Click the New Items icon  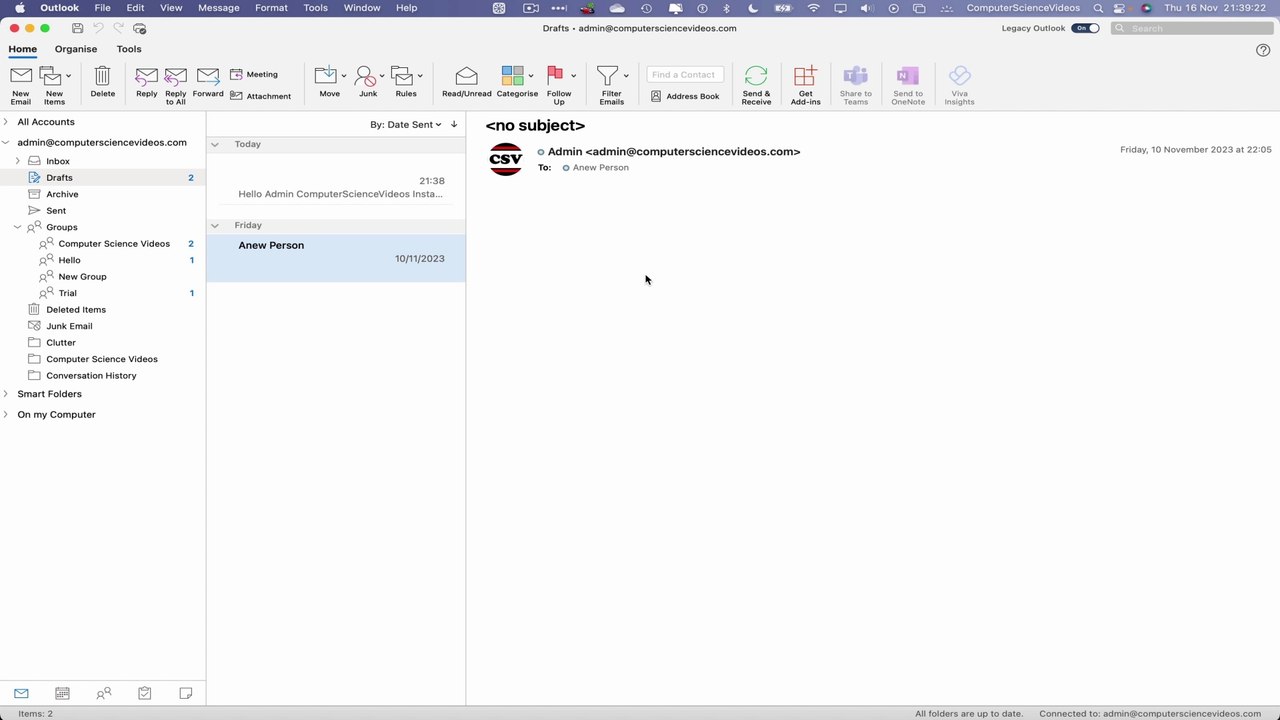[x=51, y=76]
